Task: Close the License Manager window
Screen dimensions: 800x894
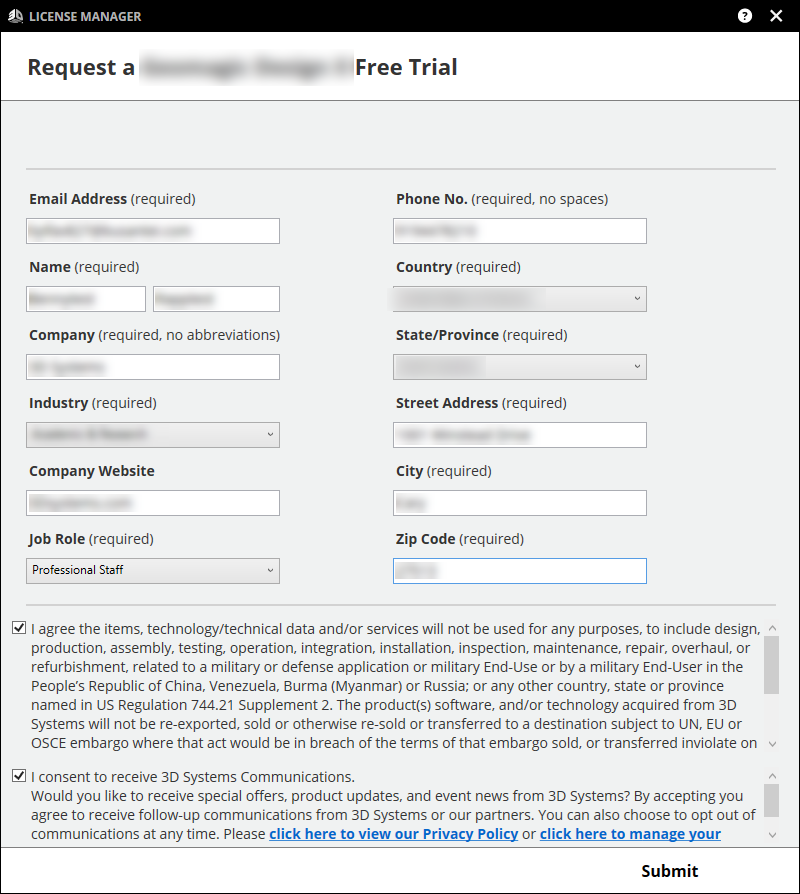Action: (x=776, y=16)
